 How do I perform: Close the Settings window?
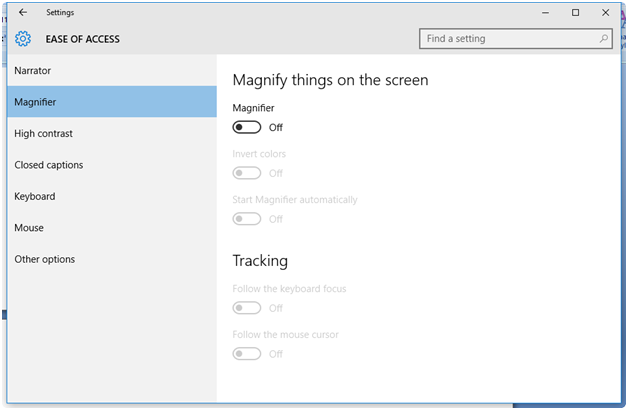pyautogui.click(x=605, y=13)
